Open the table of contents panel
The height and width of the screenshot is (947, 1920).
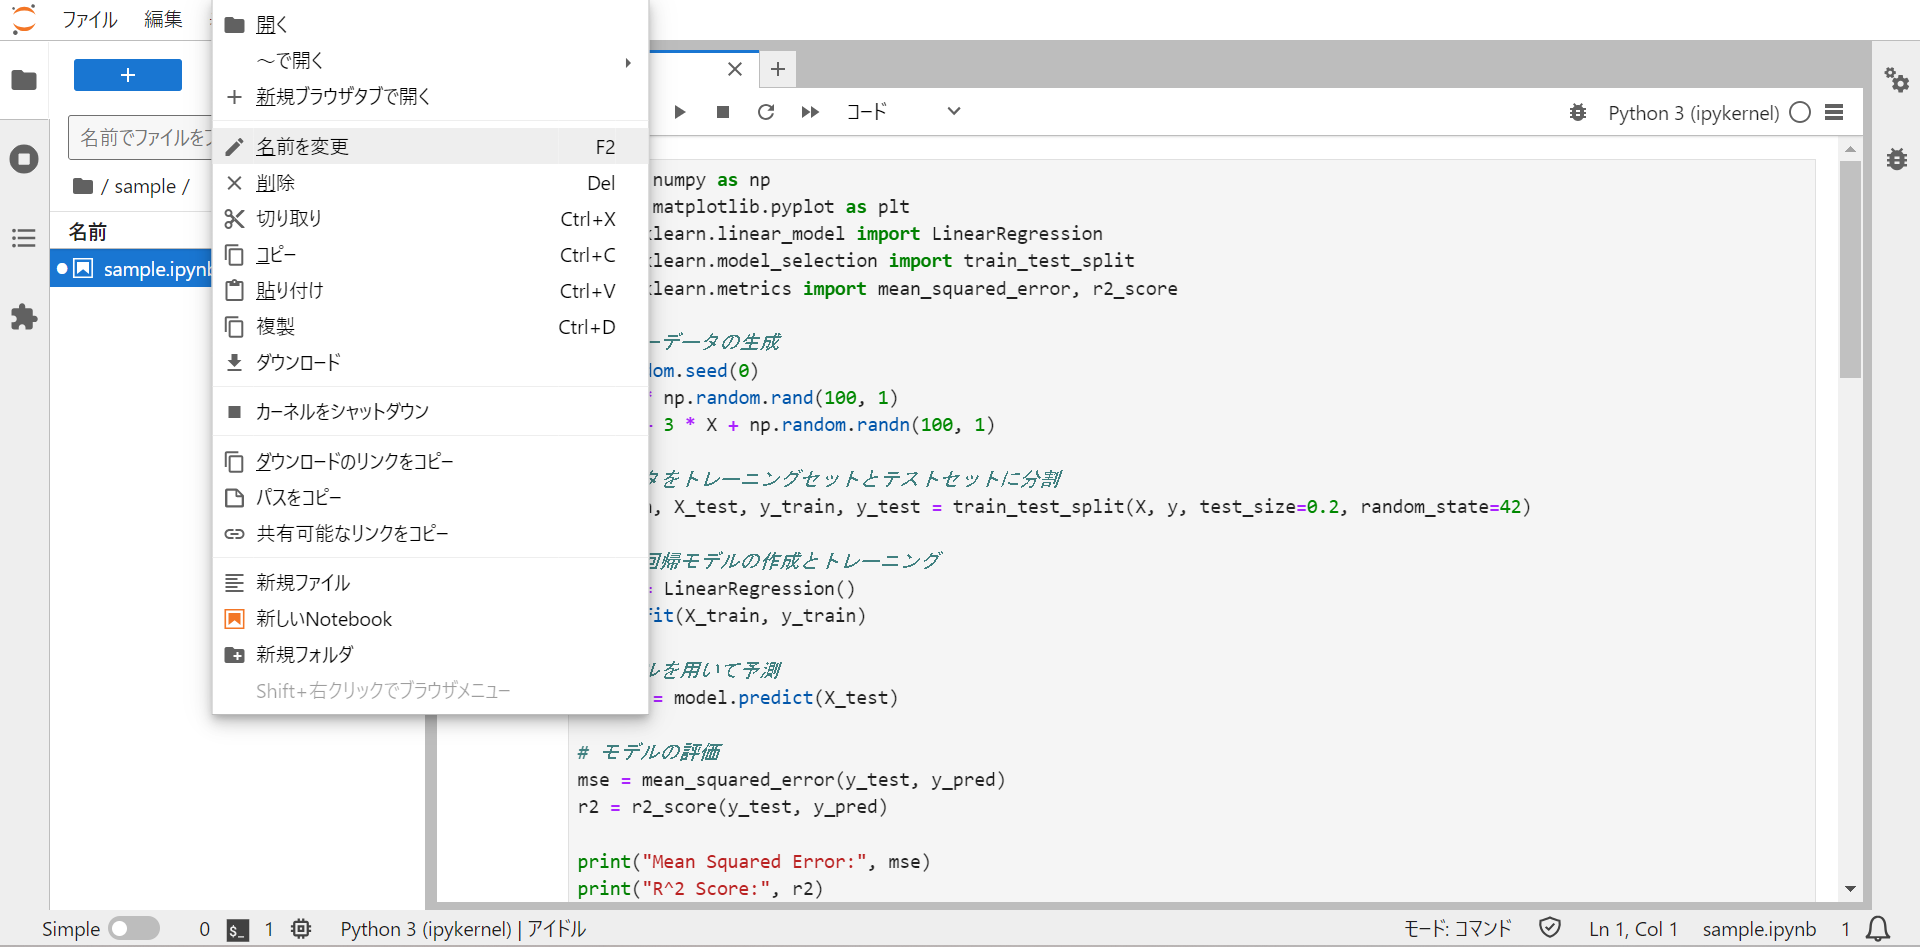(24, 238)
